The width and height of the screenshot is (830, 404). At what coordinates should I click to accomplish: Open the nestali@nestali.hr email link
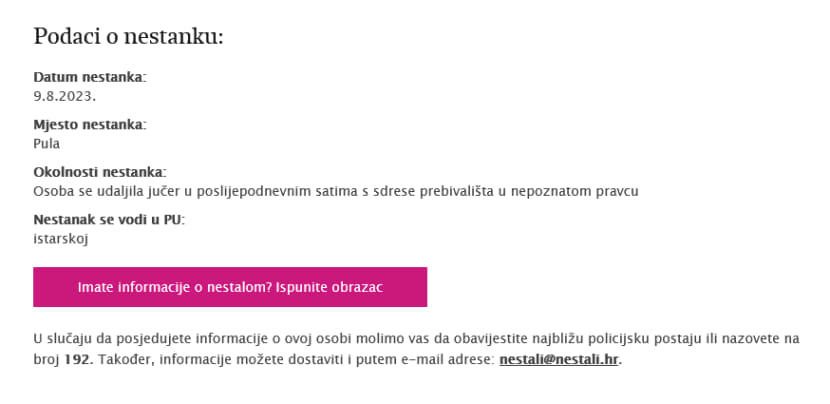click(x=558, y=360)
